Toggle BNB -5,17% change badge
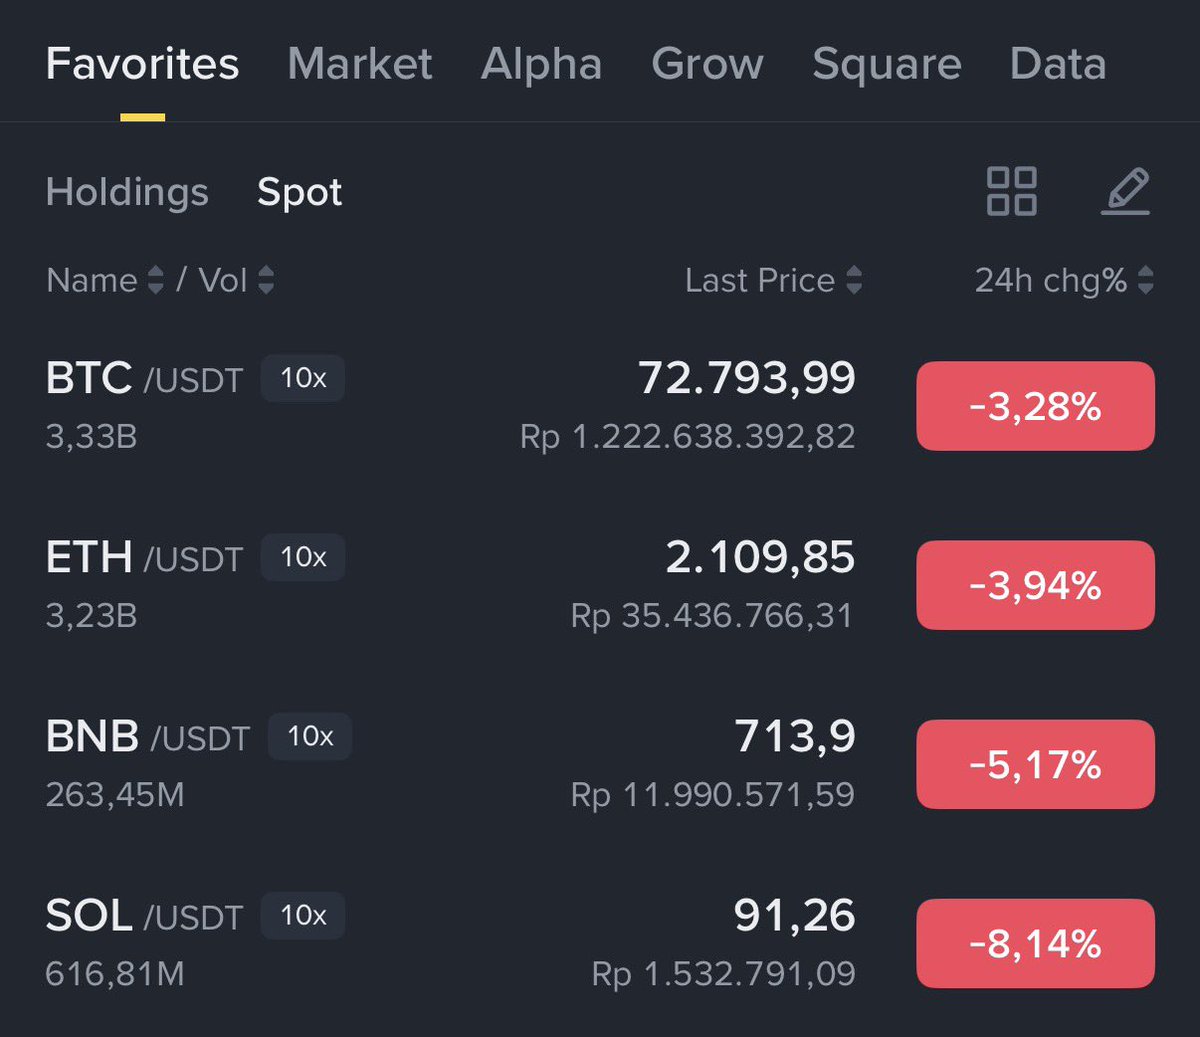The height and width of the screenshot is (1037, 1200). click(x=1035, y=764)
